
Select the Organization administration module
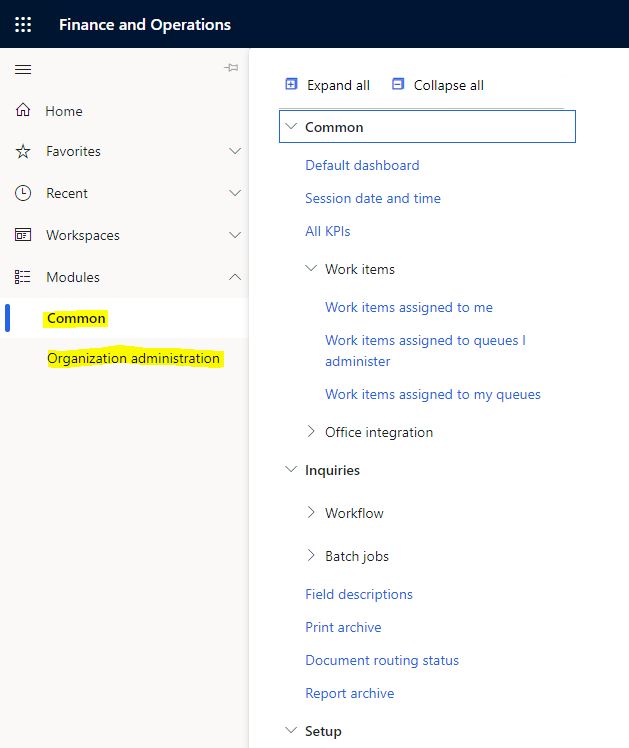(133, 358)
